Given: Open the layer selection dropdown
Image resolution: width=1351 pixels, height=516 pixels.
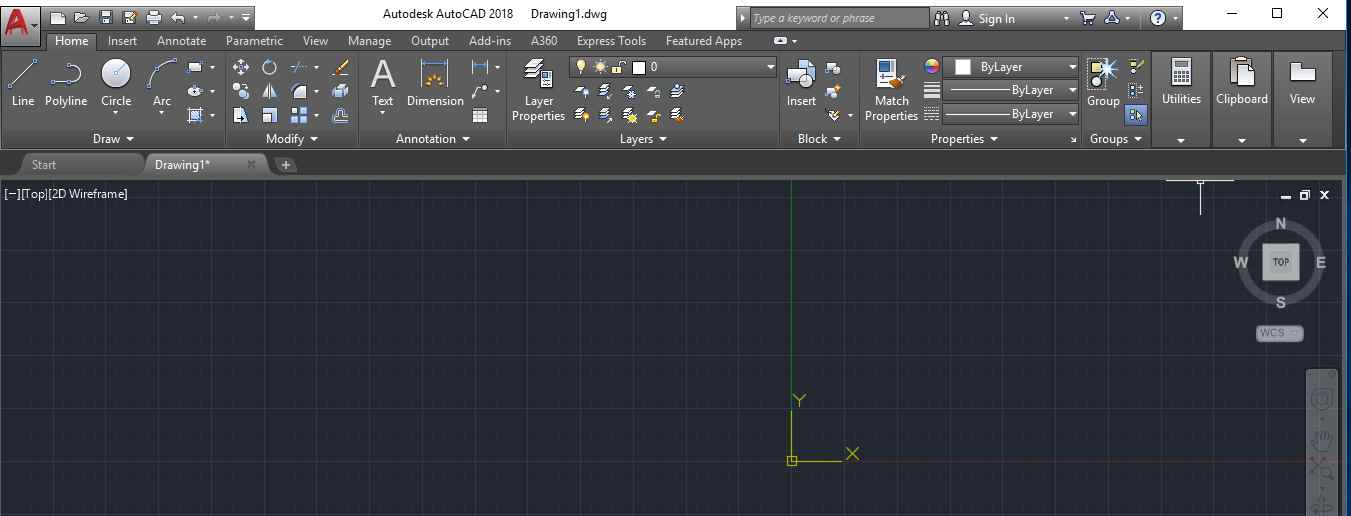Looking at the screenshot, I should pyautogui.click(x=770, y=67).
